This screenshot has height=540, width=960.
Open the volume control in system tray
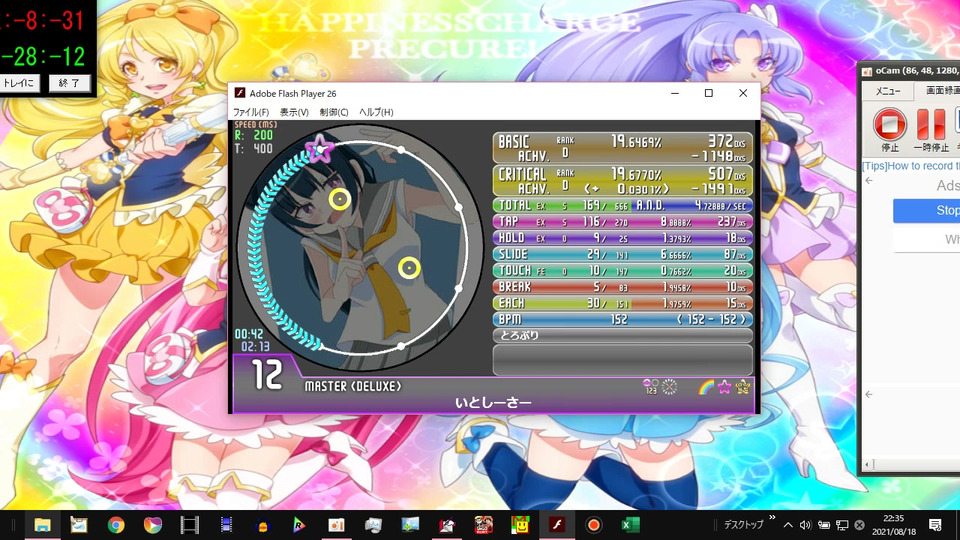pos(805,525)
